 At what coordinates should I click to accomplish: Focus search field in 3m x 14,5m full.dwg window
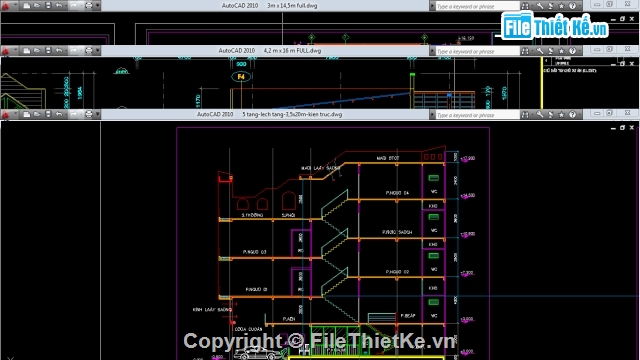(x=478, y=6)
